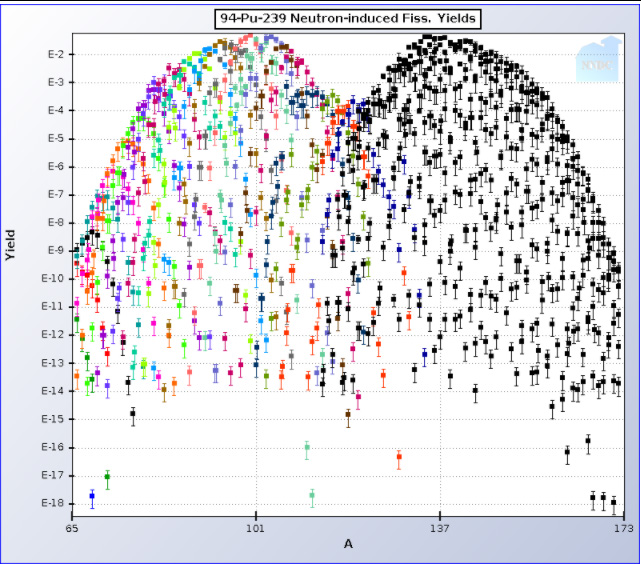Click the y-axis tick label 'E-7'
The height and width of the screenshot is (564, 641).
click(56, 195)
